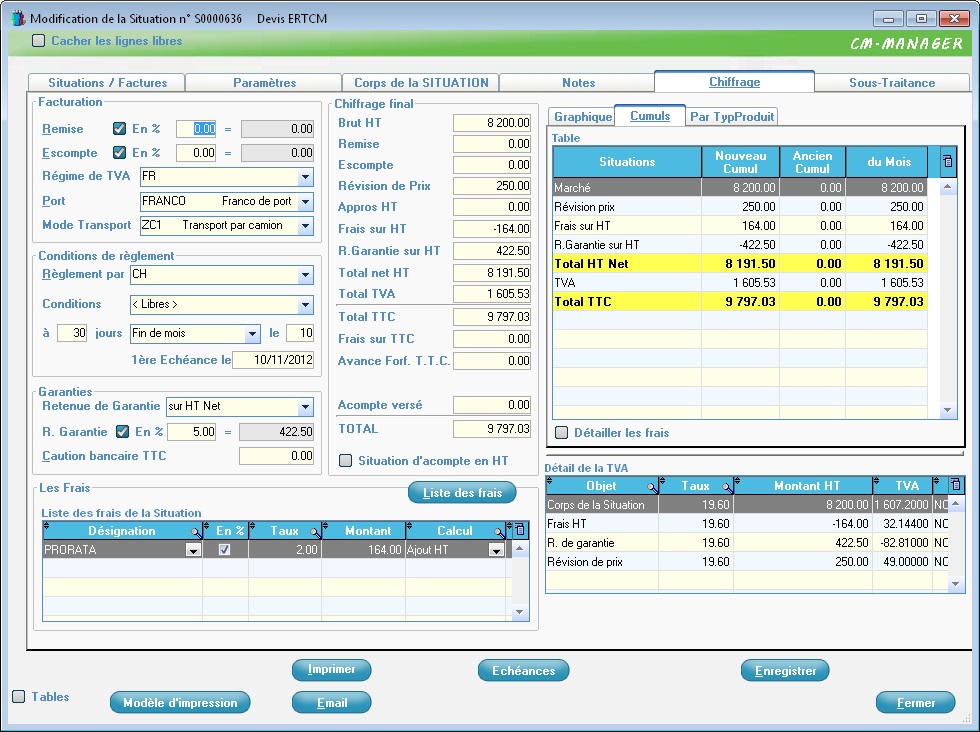Click search magnifier in Désignation column header
980x732 pixels.
[x=196, y=532]
